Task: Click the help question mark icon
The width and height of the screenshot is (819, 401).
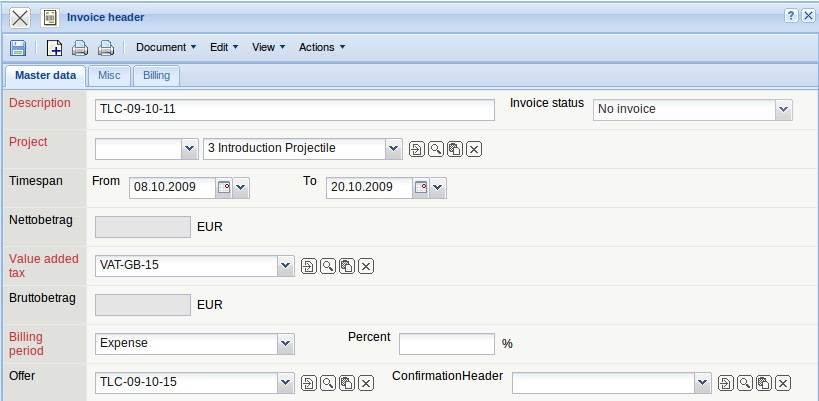Action: click(x=790, y=16)
